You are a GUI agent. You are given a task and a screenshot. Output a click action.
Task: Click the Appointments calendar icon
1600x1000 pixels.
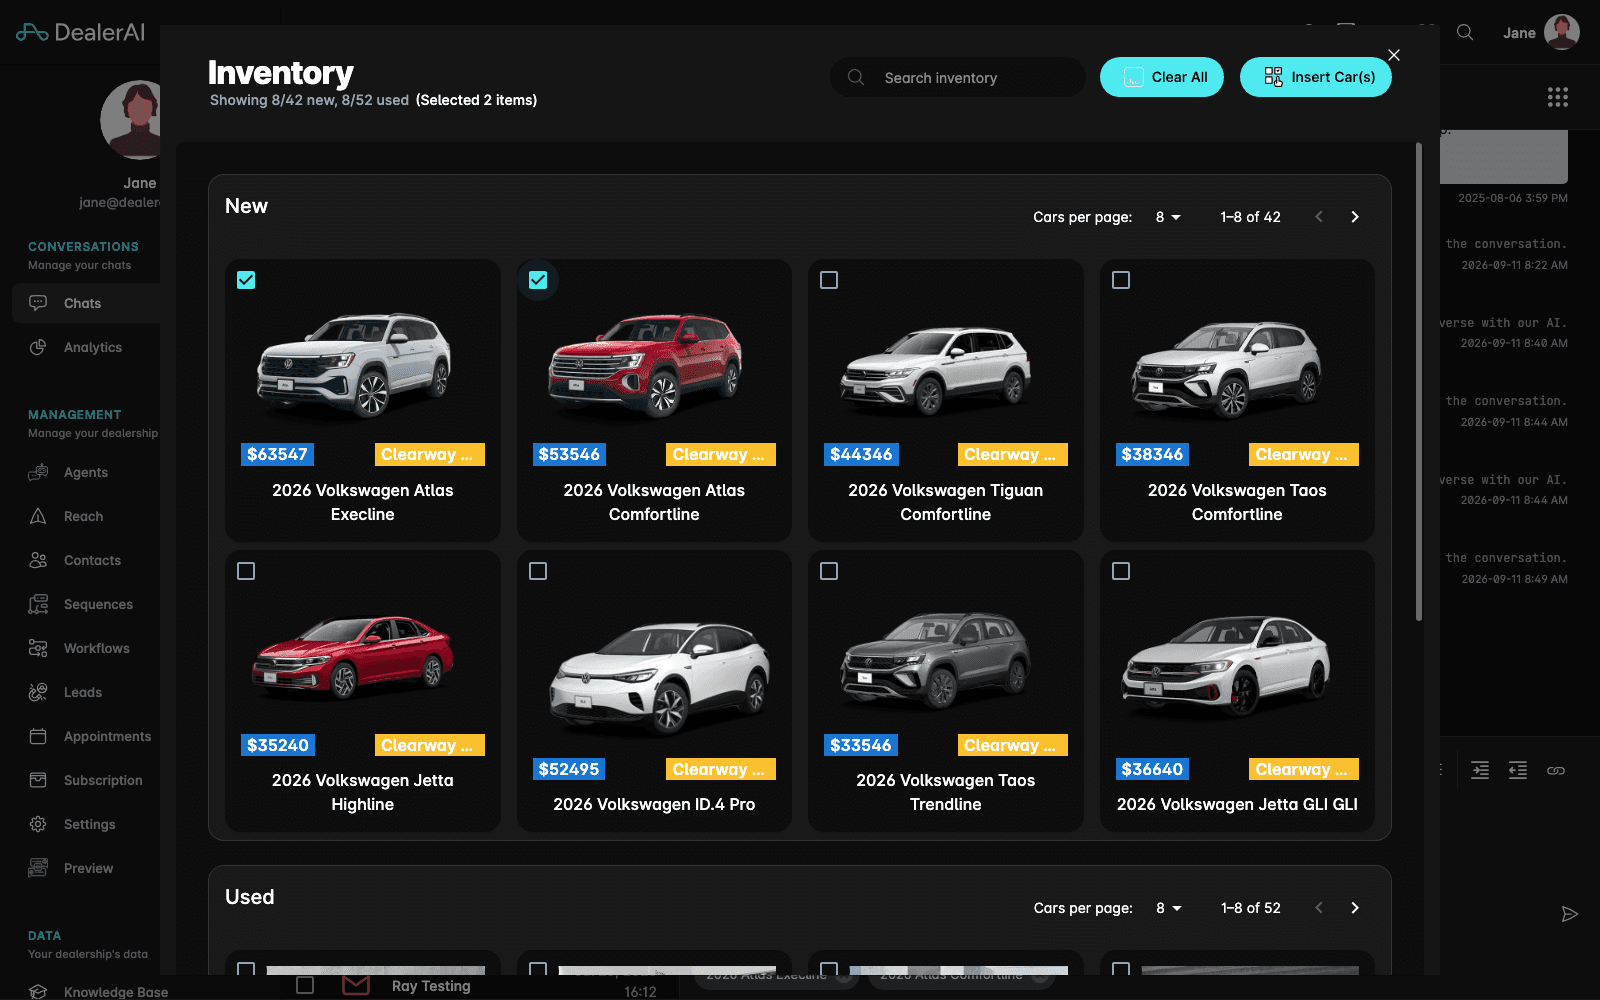pos(38,736)
